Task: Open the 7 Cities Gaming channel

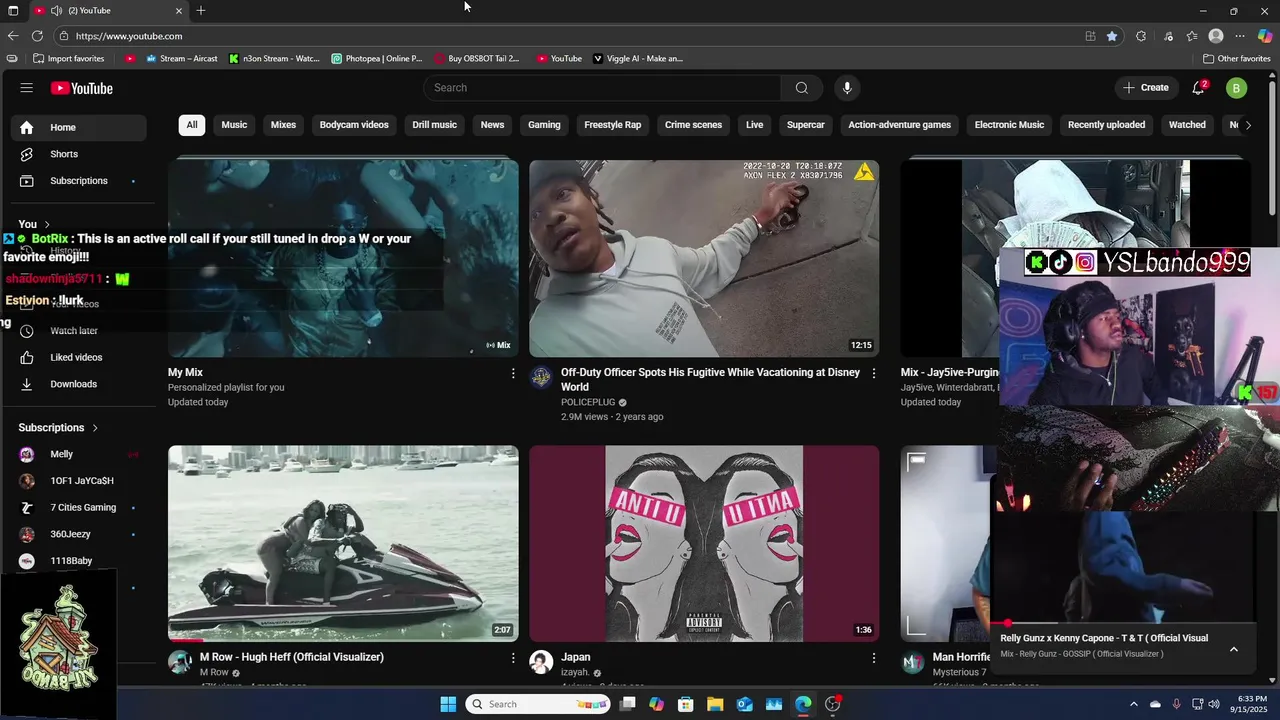Action: [x=78, y=508]
